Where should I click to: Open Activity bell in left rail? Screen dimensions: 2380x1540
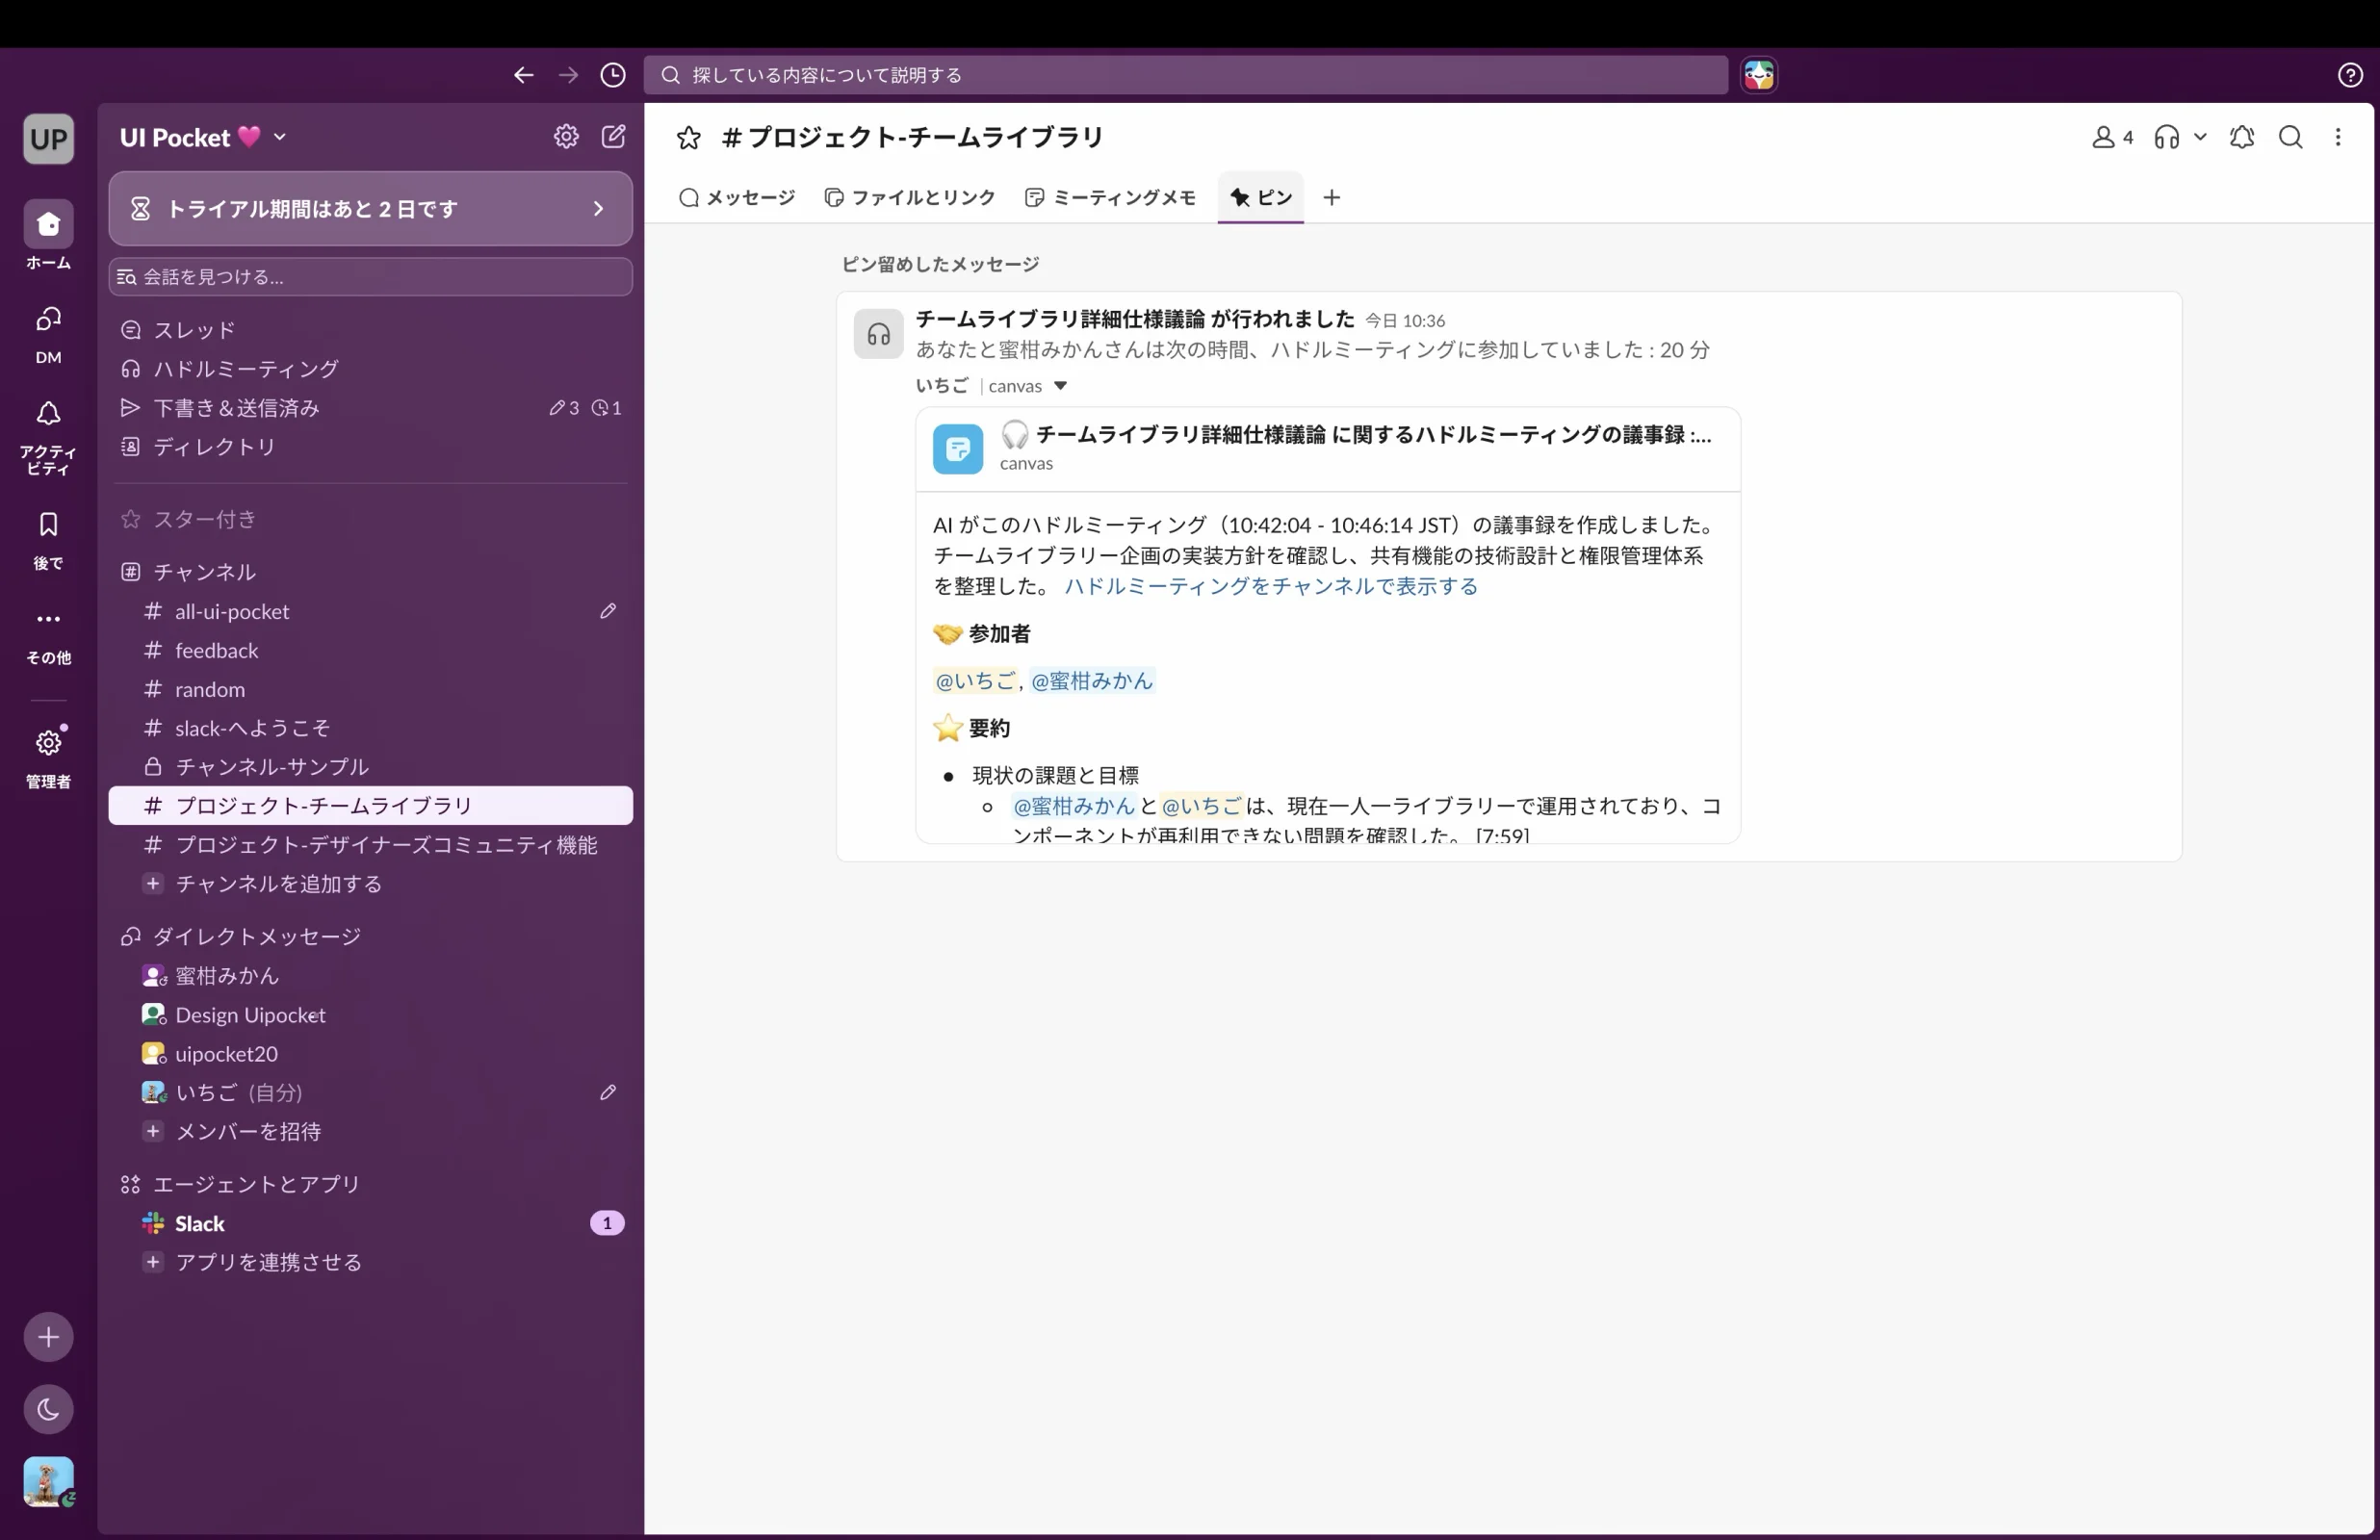point(48,436)
